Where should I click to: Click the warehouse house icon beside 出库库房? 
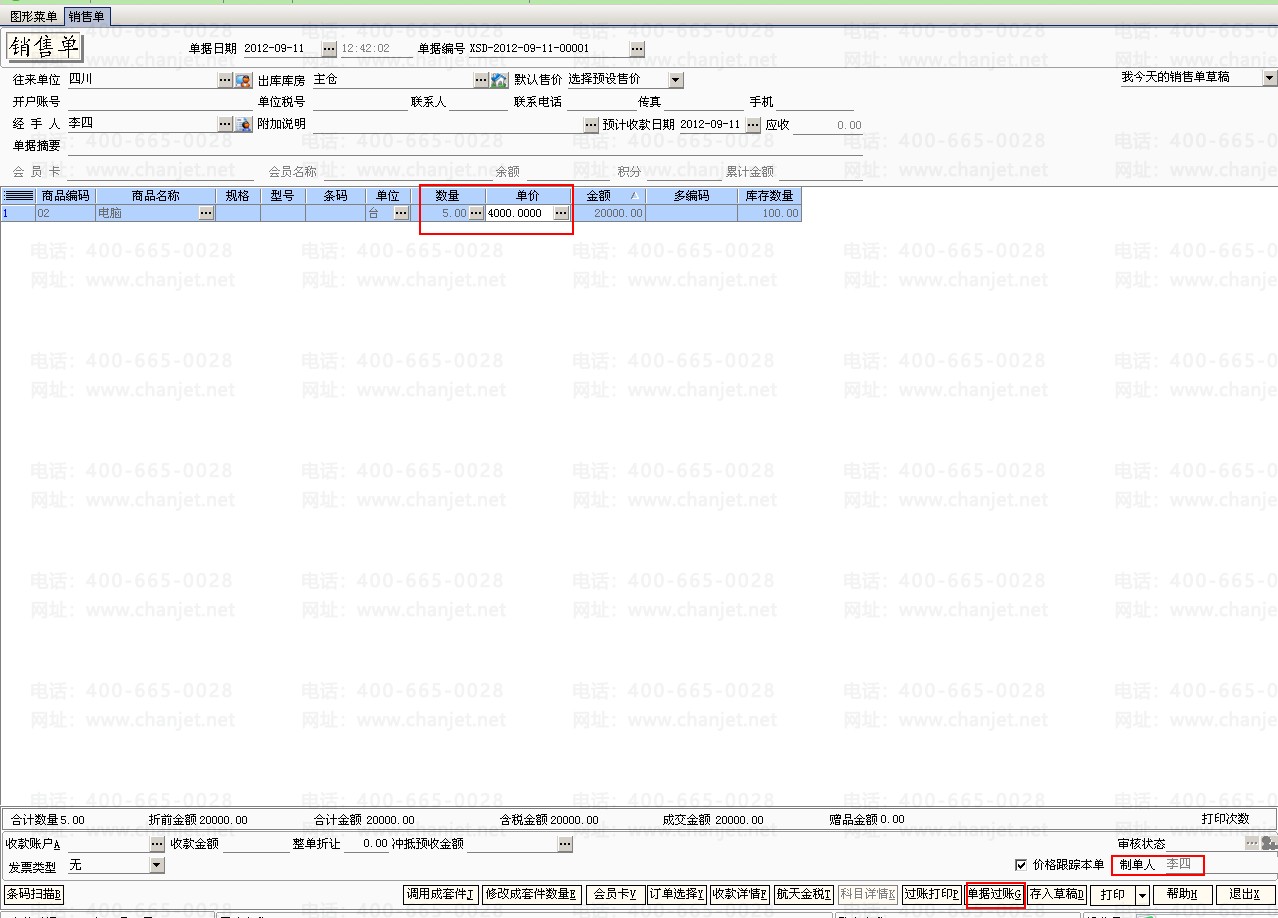[499, 80]
